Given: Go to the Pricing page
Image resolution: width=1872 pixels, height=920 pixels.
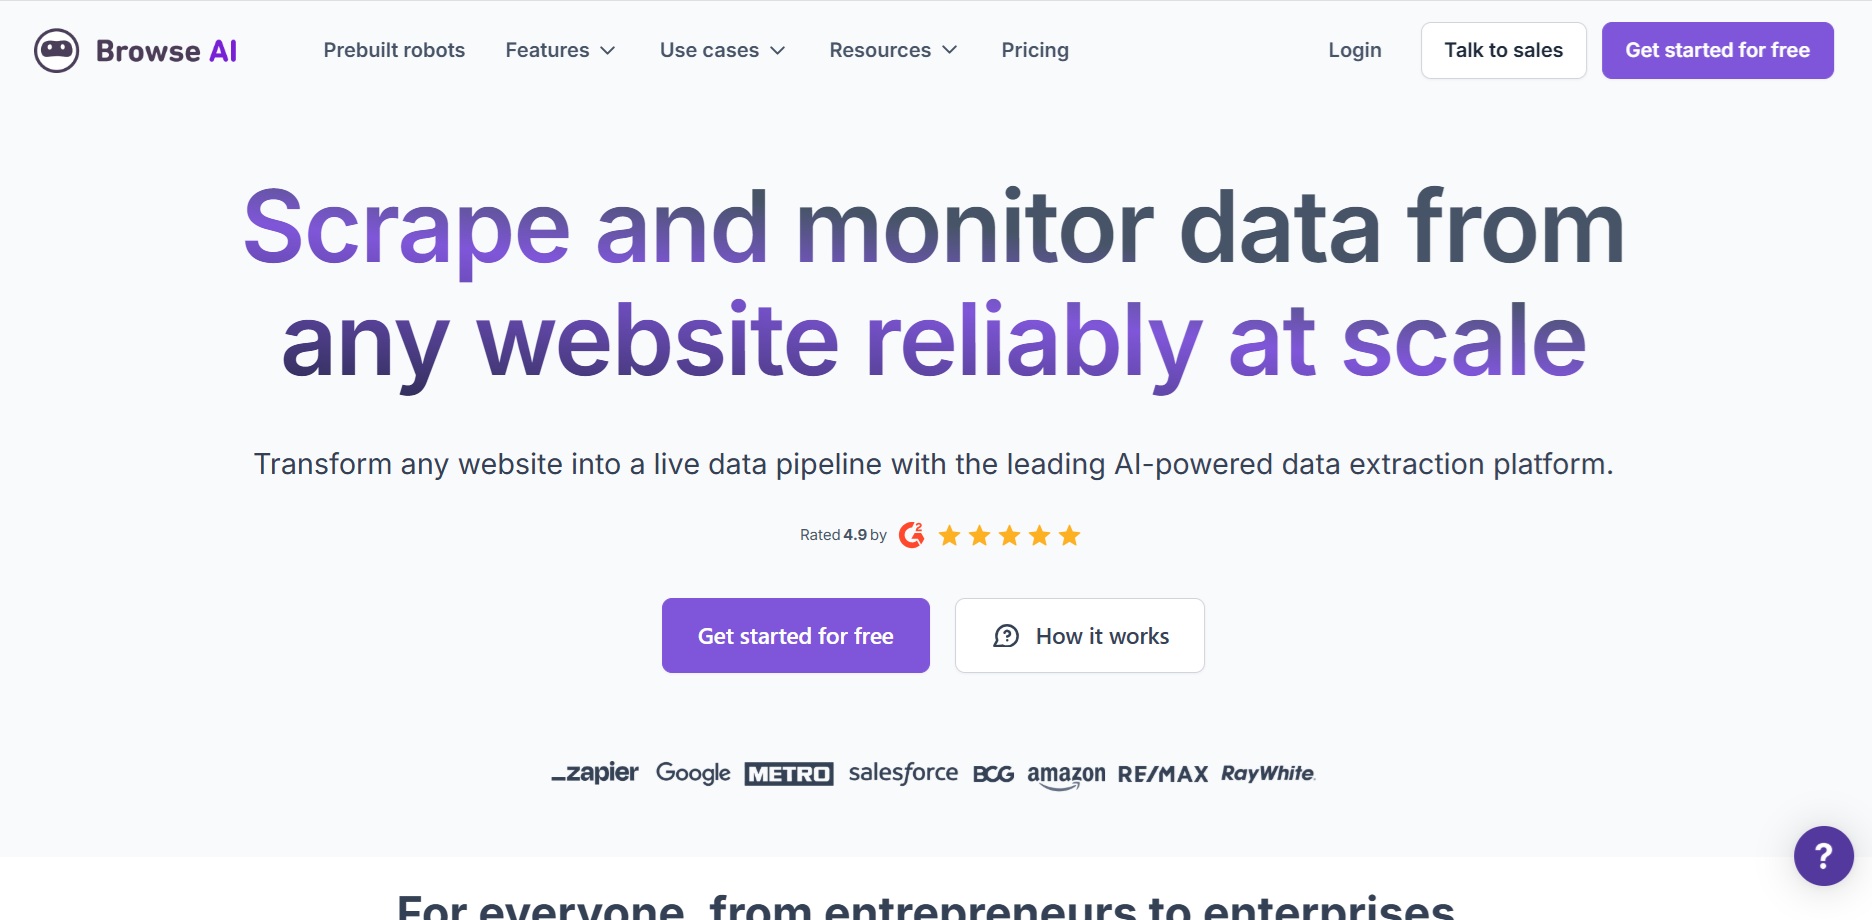Looking at the screenshot, I should click(x=1035, y=50).
